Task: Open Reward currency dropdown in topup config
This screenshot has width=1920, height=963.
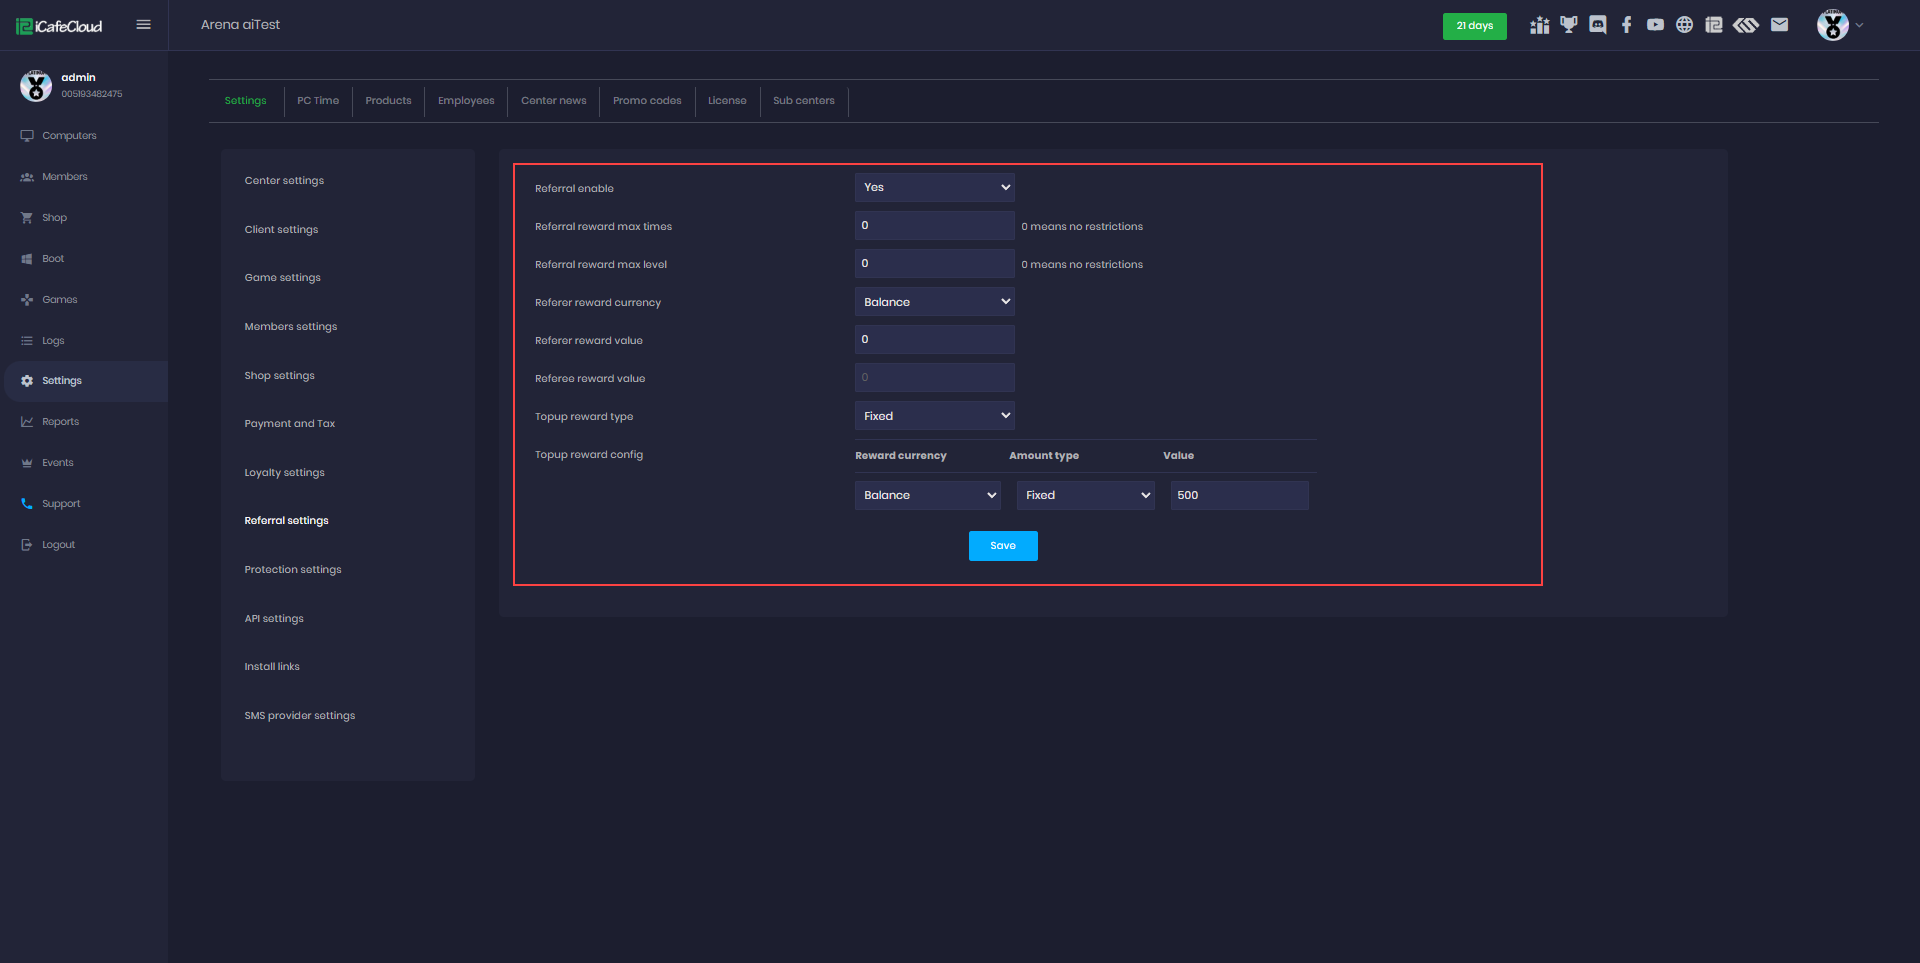Action: tap(927, 495)
